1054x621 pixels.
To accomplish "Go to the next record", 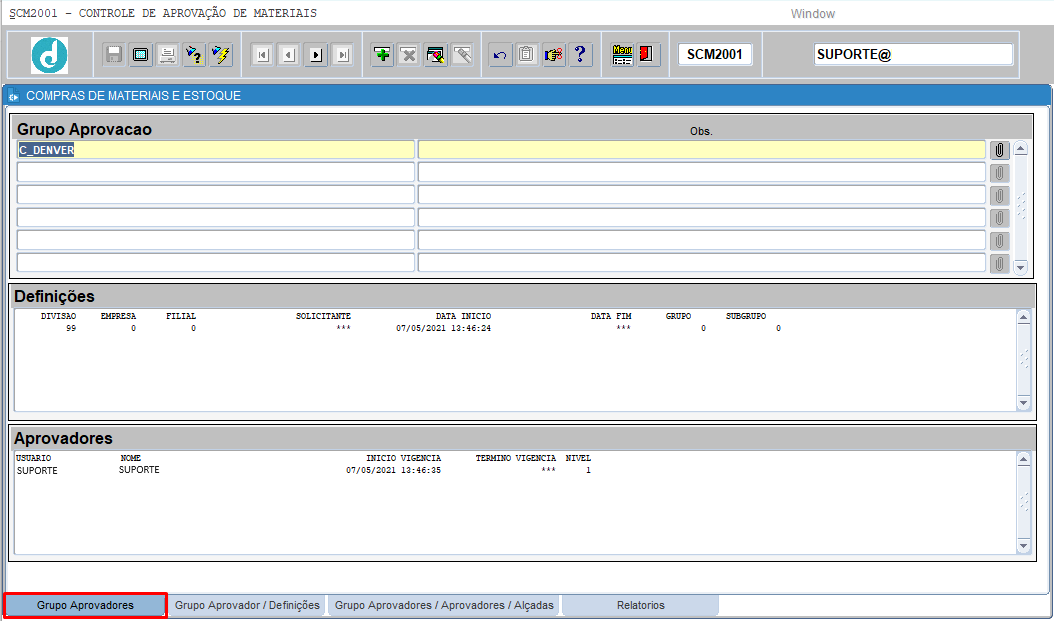I will pos(317,54).
